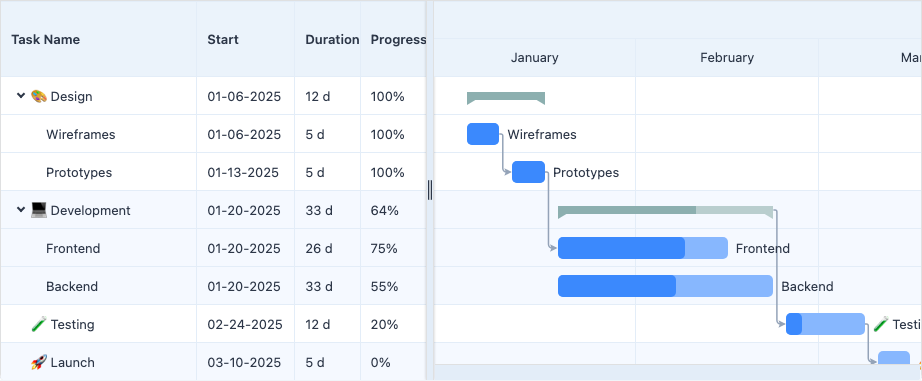Click the Wireframes label beside its chart bar

[x=542, y=135]
